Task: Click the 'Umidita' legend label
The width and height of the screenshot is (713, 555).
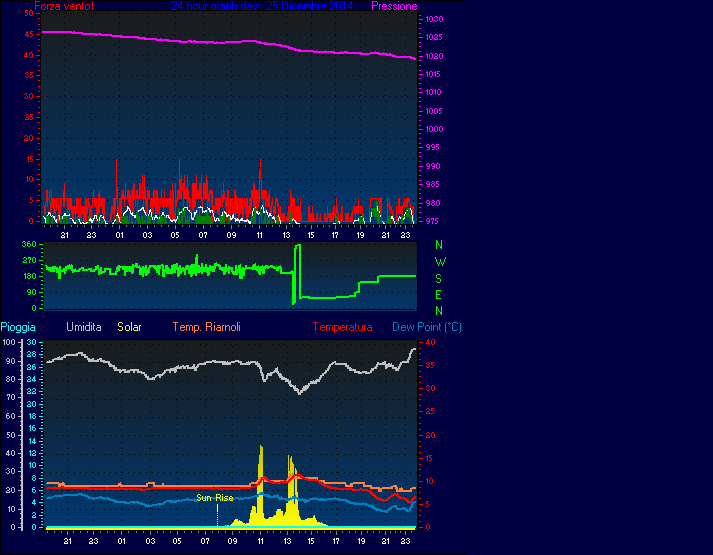Action: coord(84,327)
